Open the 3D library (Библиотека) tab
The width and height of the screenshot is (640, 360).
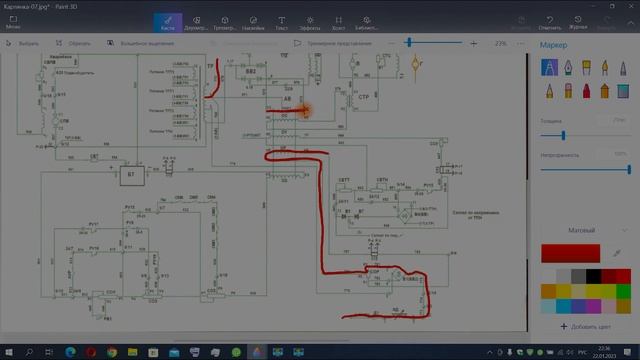pyautogui.click(x=367, y=23)
